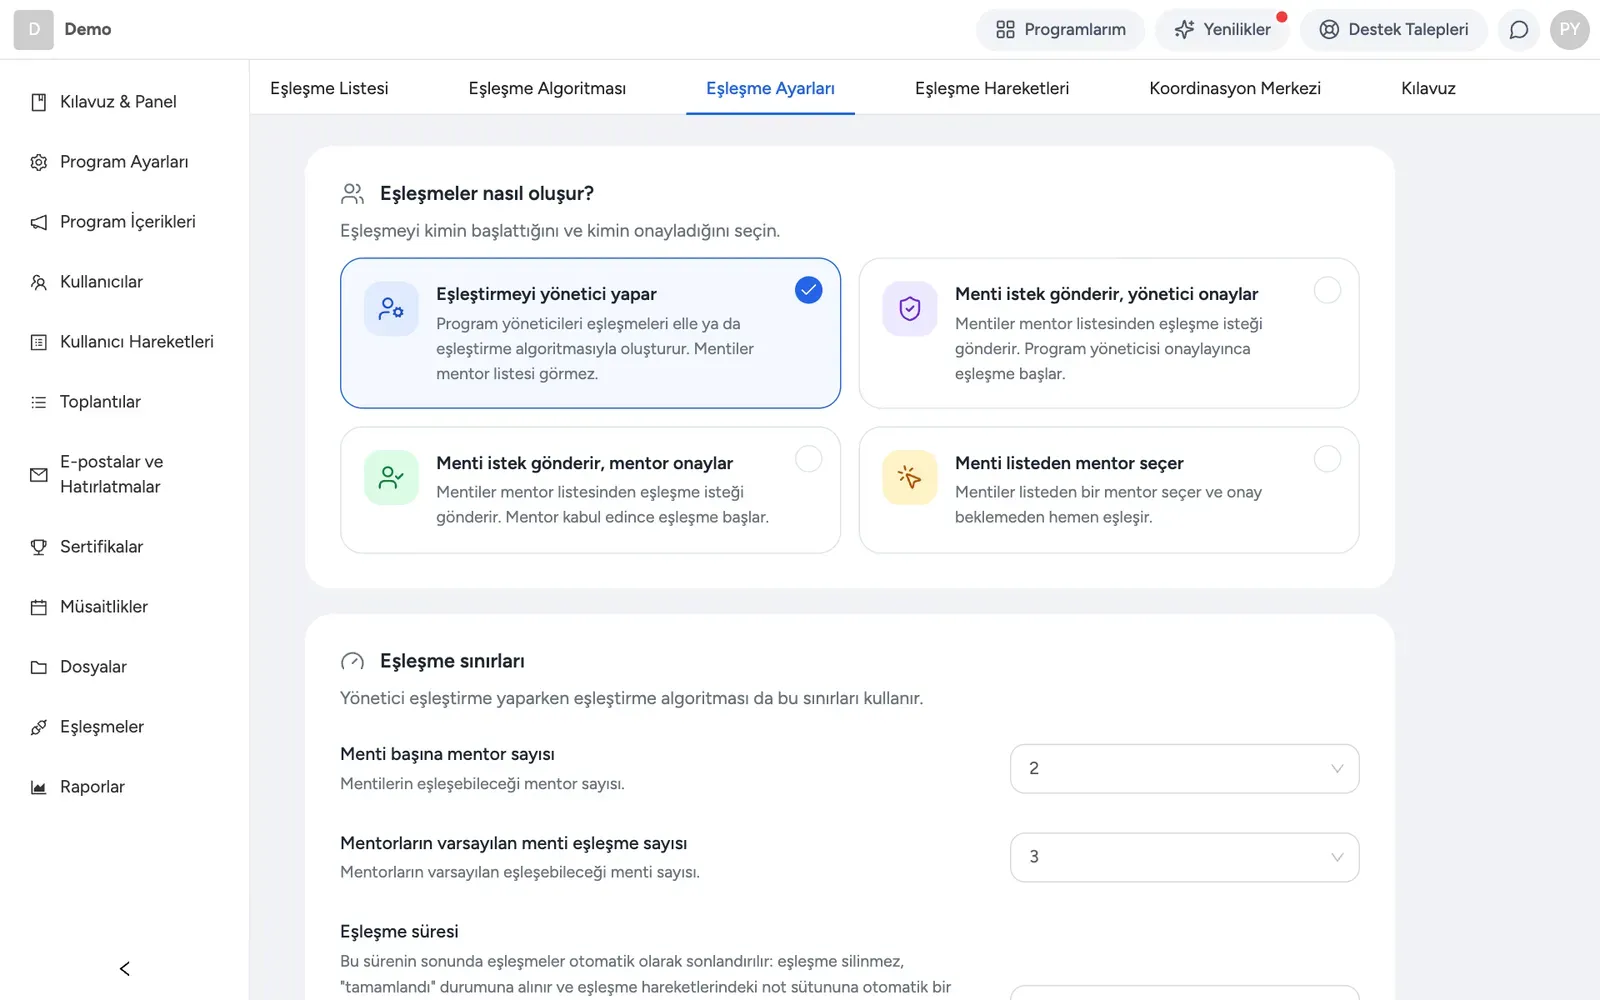Pick 'Menti listeden mentor seçer' radio

tap(1327, 459)
